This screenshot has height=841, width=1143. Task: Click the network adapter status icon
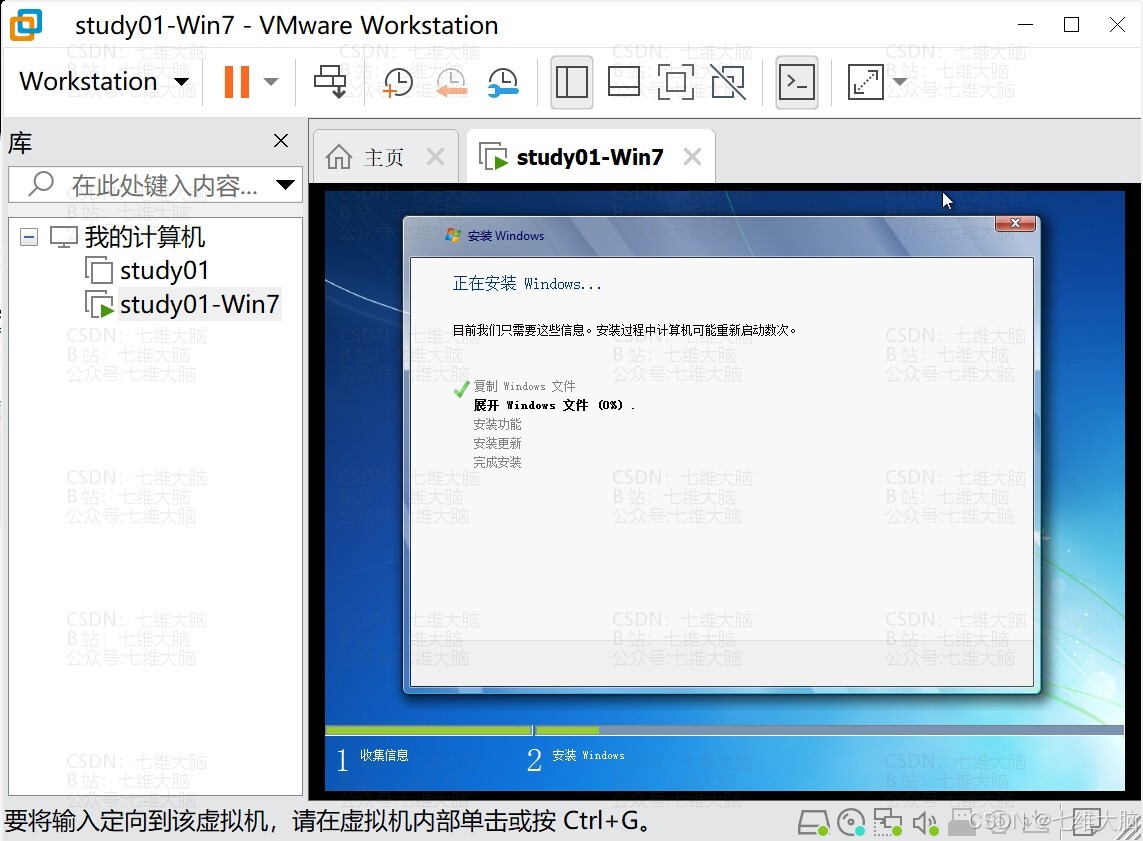[x=888, y=823]
